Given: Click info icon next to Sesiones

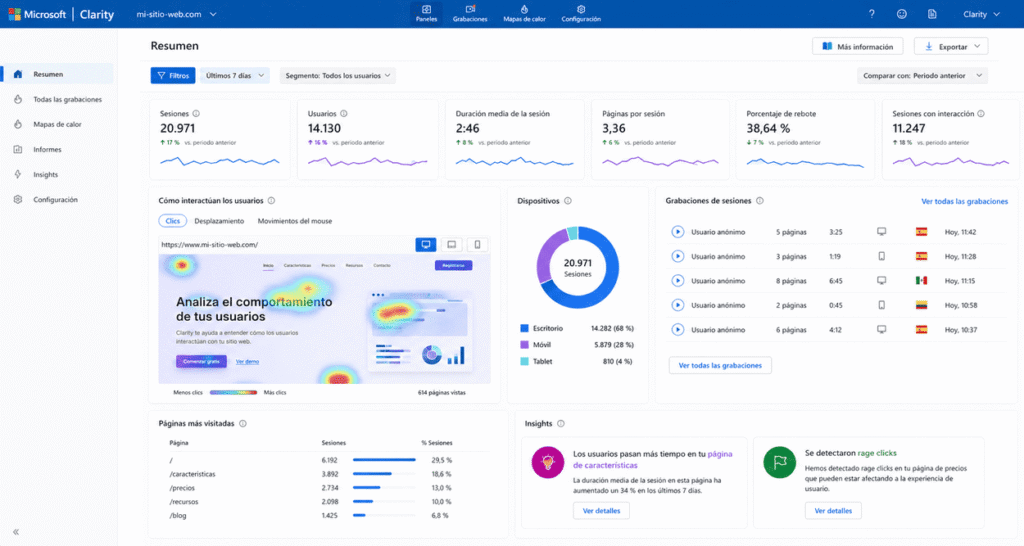Looking at the screenshot, I should (x=196, y=114).
